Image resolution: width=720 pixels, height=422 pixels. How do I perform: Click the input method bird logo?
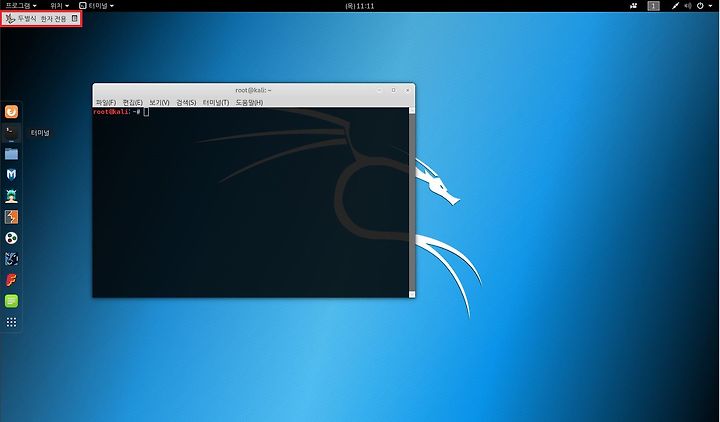pyautogui.click(x=10, y=19)
